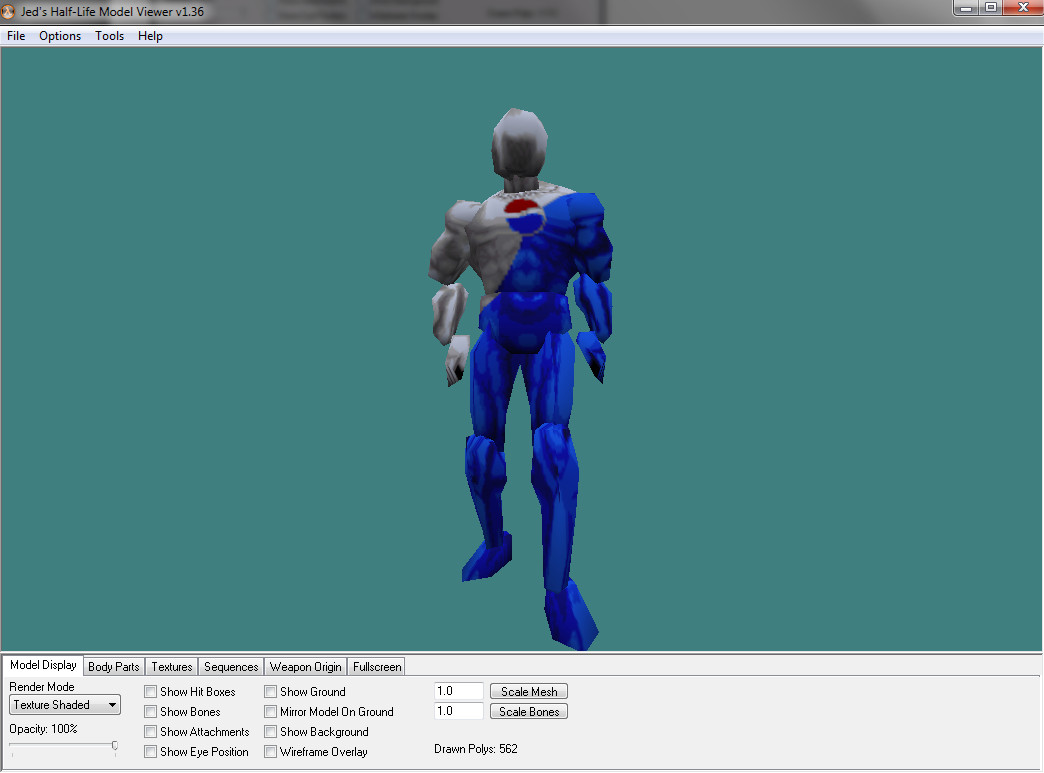Switch to the Weapon Origin tab
This screenshot has width=1044, height=773.
(x=305, y=666)
